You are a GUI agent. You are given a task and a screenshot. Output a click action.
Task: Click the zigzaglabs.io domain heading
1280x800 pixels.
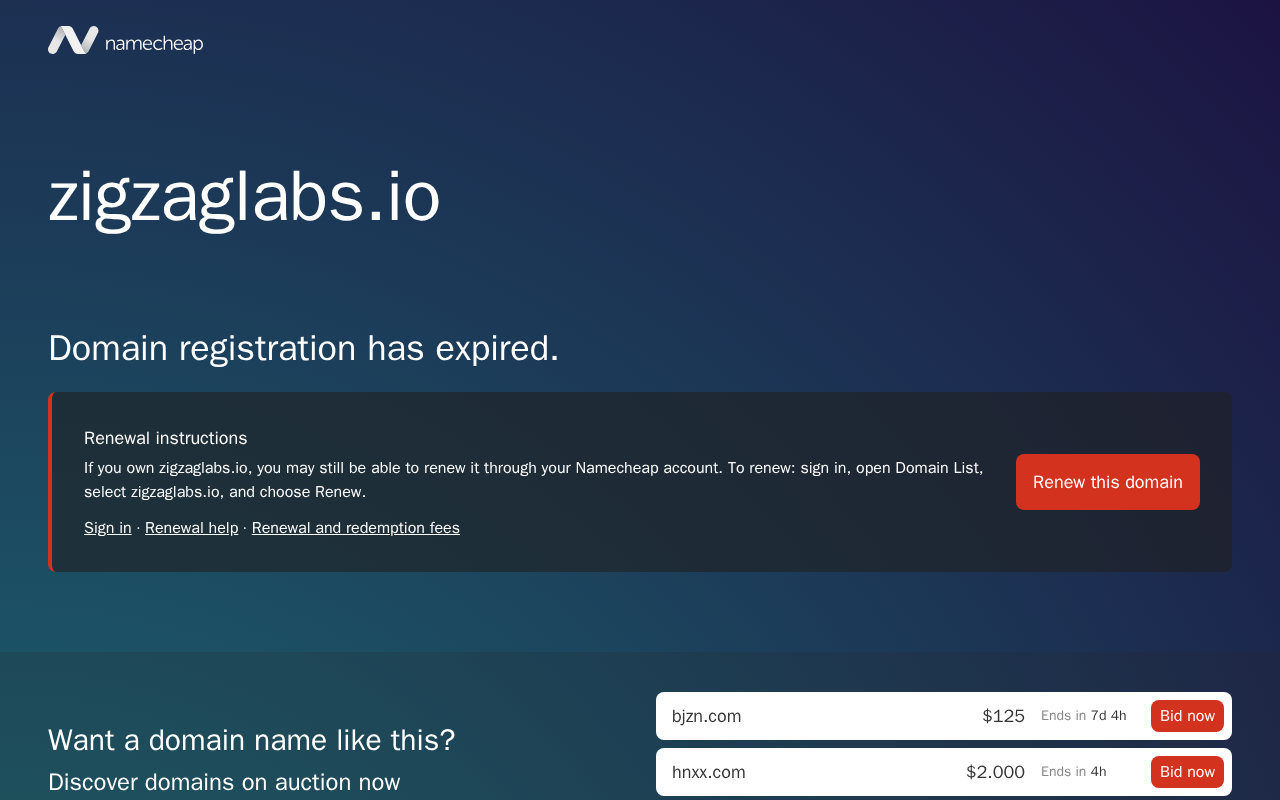(244, 198)
